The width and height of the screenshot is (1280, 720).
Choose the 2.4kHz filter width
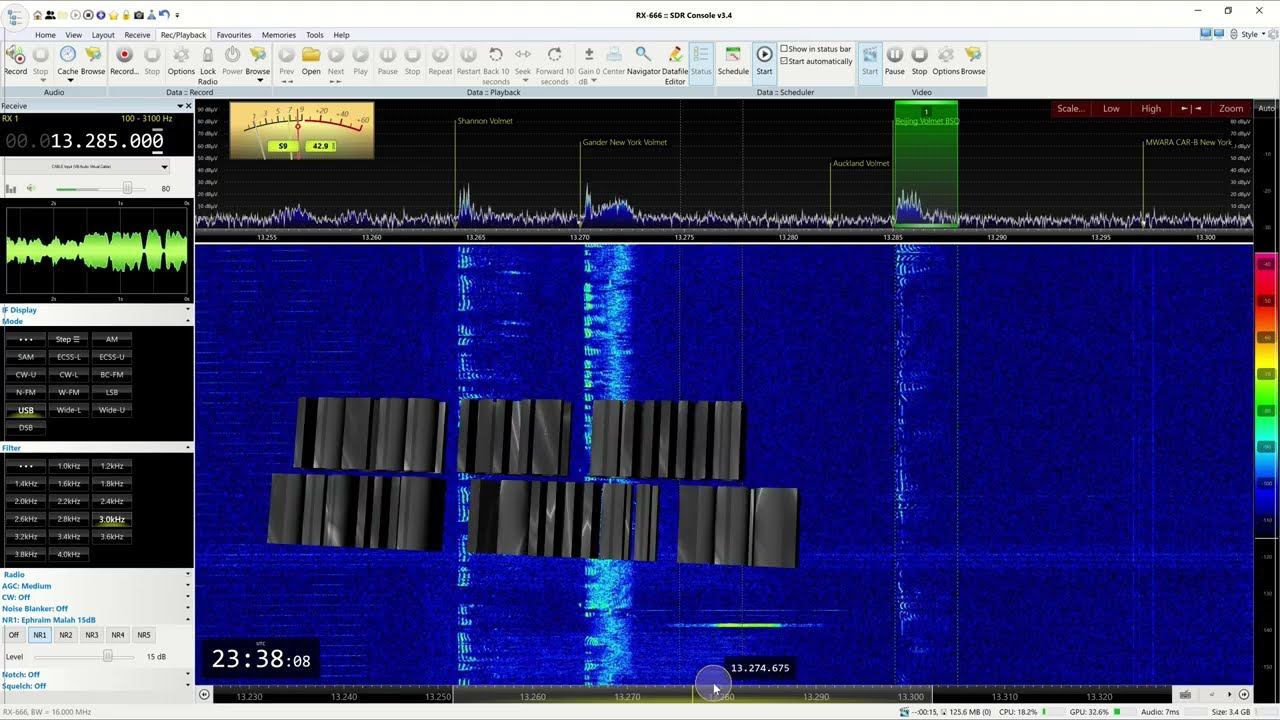[112, 501]
